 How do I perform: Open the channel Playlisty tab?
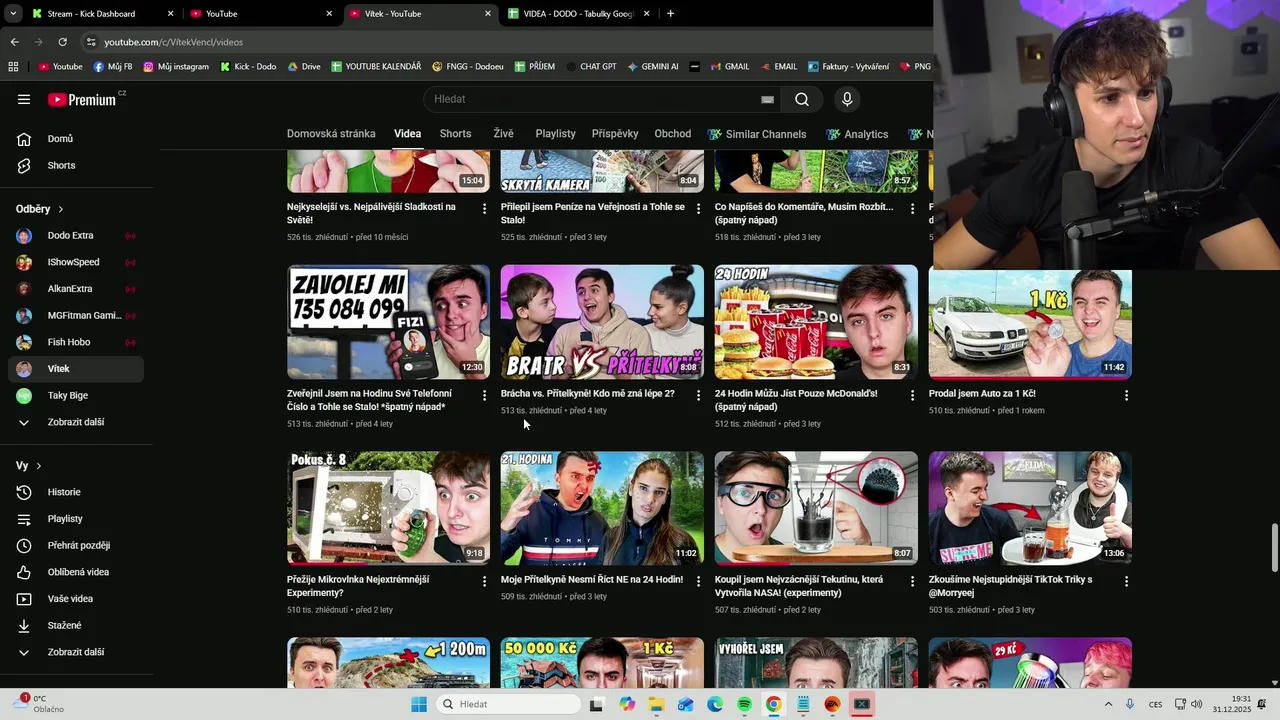[555, 134]
